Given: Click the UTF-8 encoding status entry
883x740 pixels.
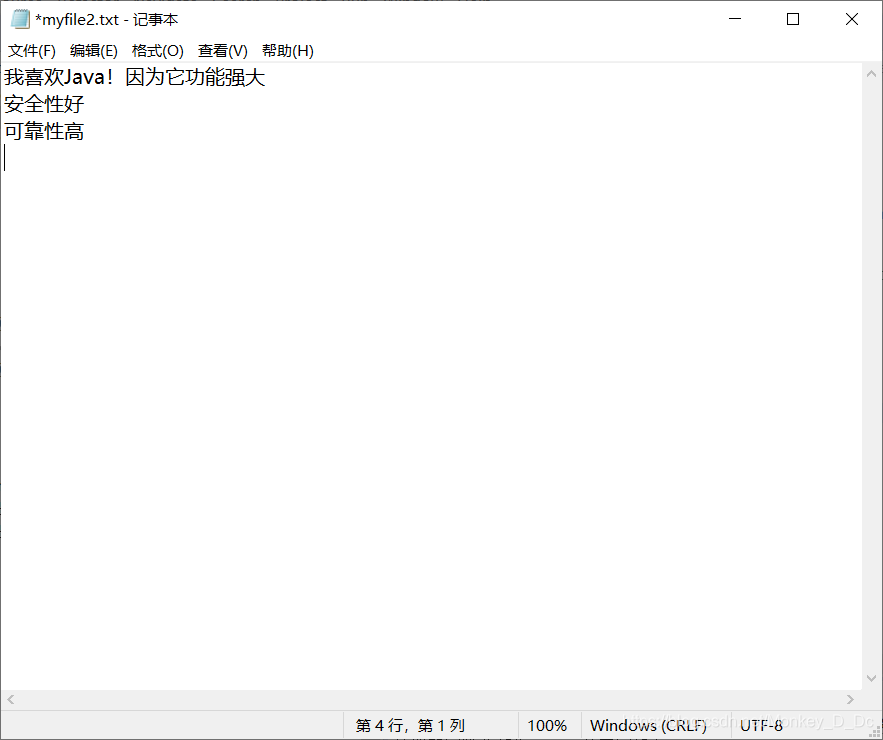Looking at the screenshot, I should click(x=761, y=725).
